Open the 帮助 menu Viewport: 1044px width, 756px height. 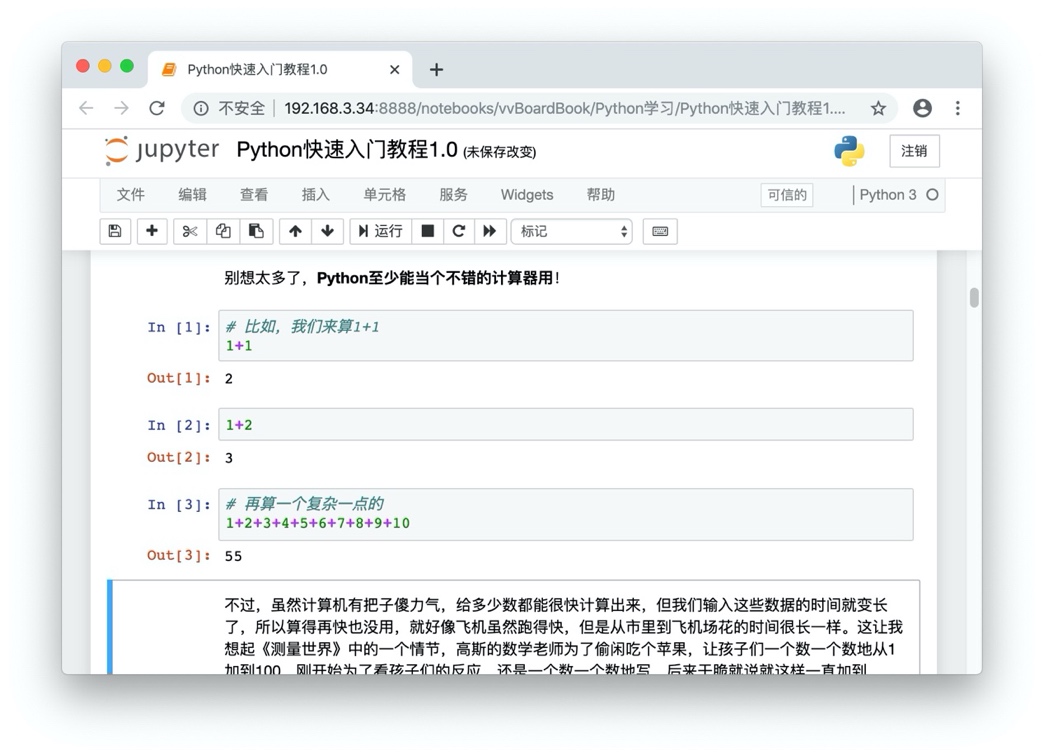(601, 194)
